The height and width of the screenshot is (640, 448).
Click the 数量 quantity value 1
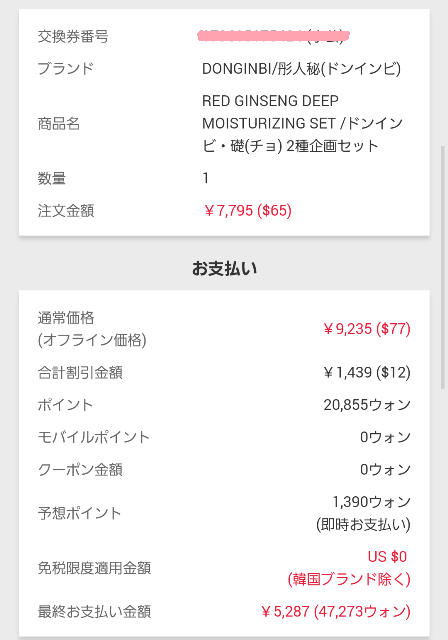click(206, 178)
